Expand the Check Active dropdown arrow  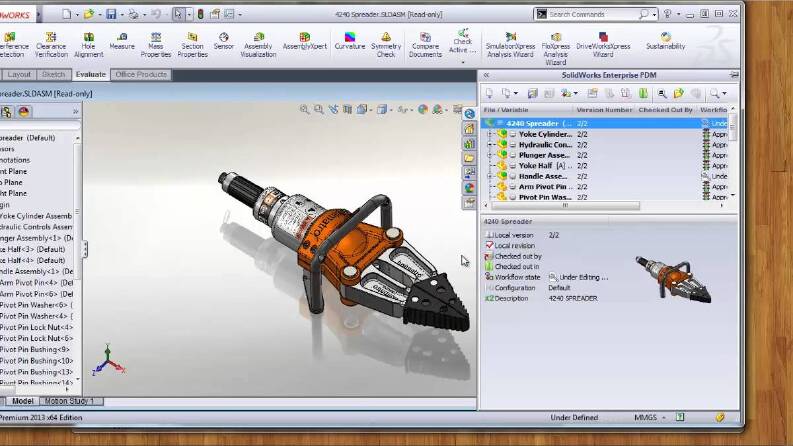tap(463, 62)
